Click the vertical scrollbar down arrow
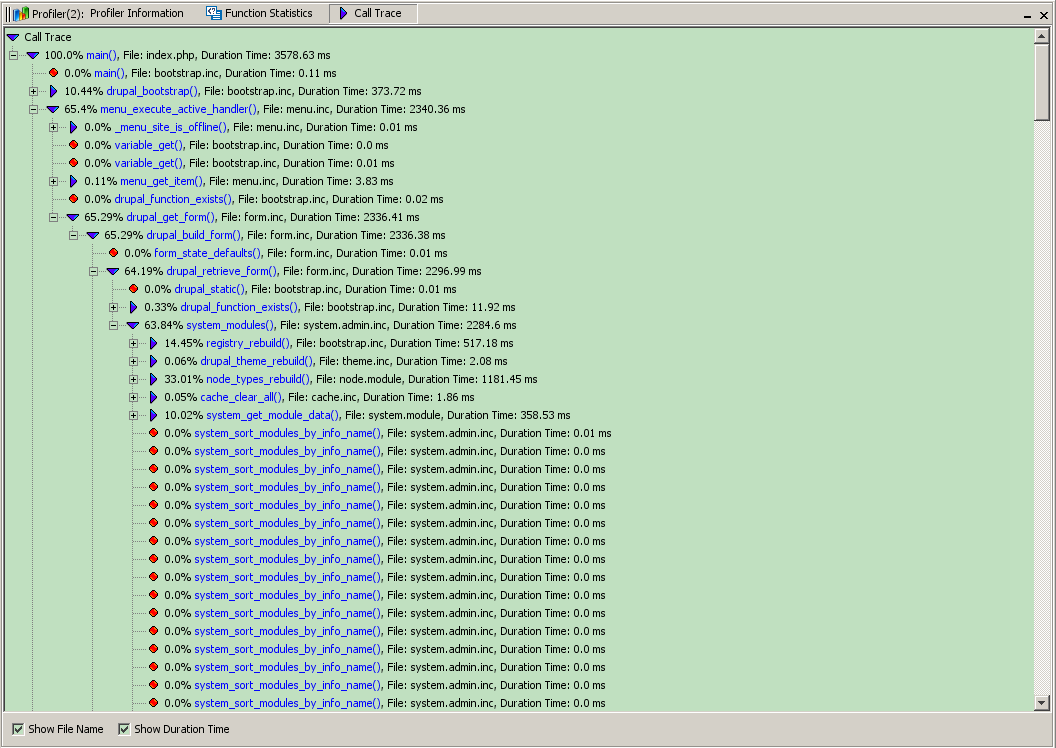Viewport: 1056px width, 748px height. (x=1042, y=702)
